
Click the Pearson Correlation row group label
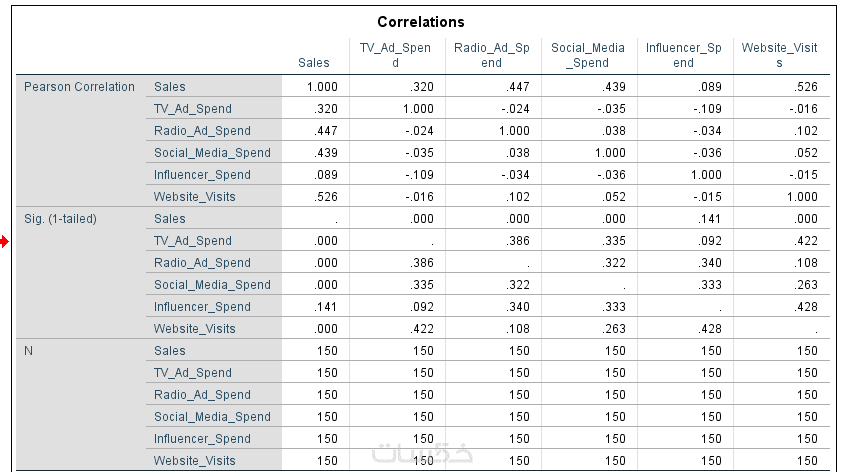(79, 87)
